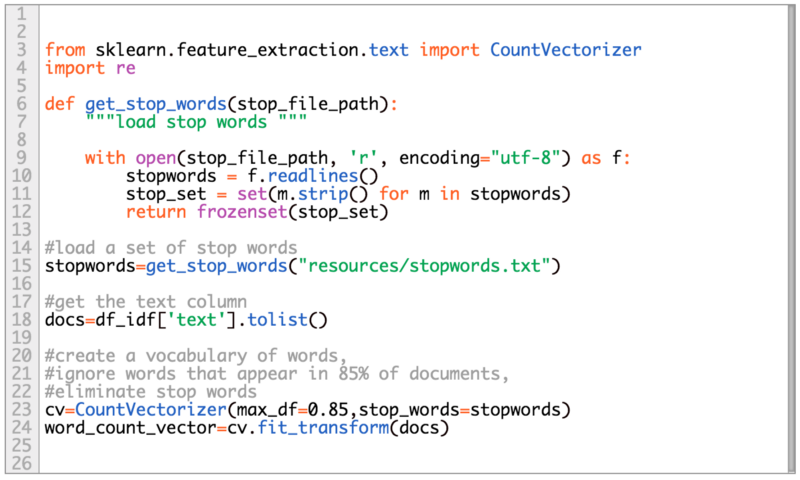Click the tolist() call on line 18

click(x=302, y=320)
